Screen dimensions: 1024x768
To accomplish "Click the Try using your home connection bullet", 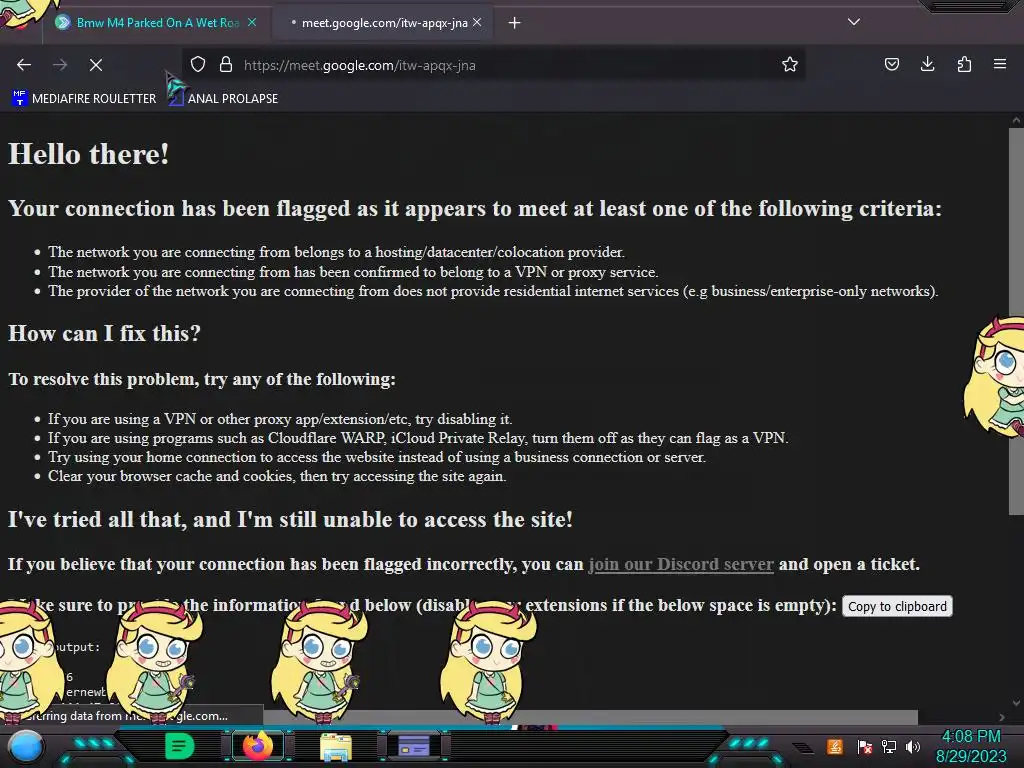I will pos(377,457).
